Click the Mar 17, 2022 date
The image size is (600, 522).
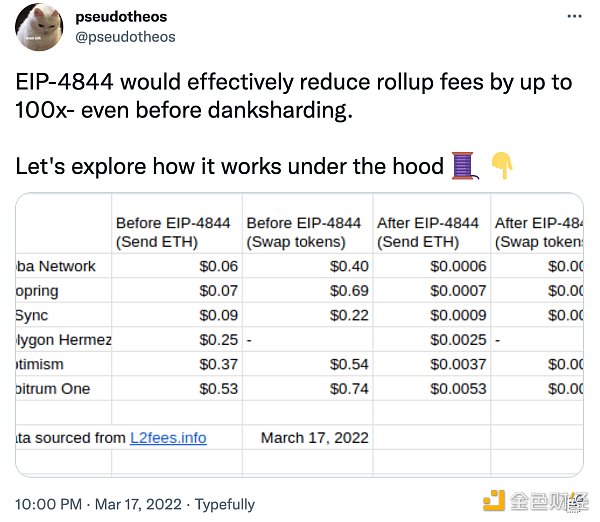[138, 504]
